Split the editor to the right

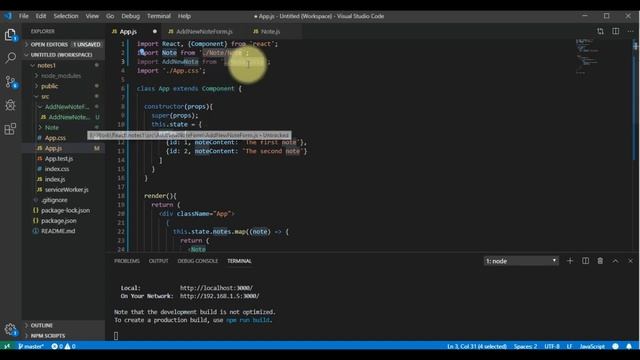616,31
